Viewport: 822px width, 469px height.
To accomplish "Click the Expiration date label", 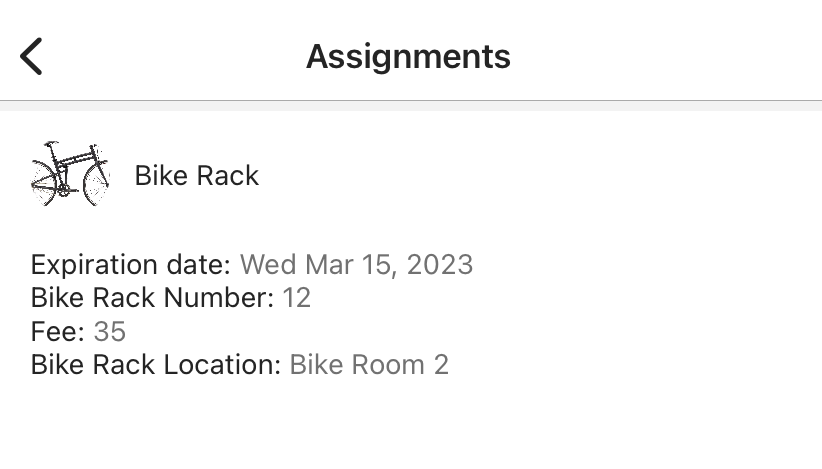I will coord(131,265).
